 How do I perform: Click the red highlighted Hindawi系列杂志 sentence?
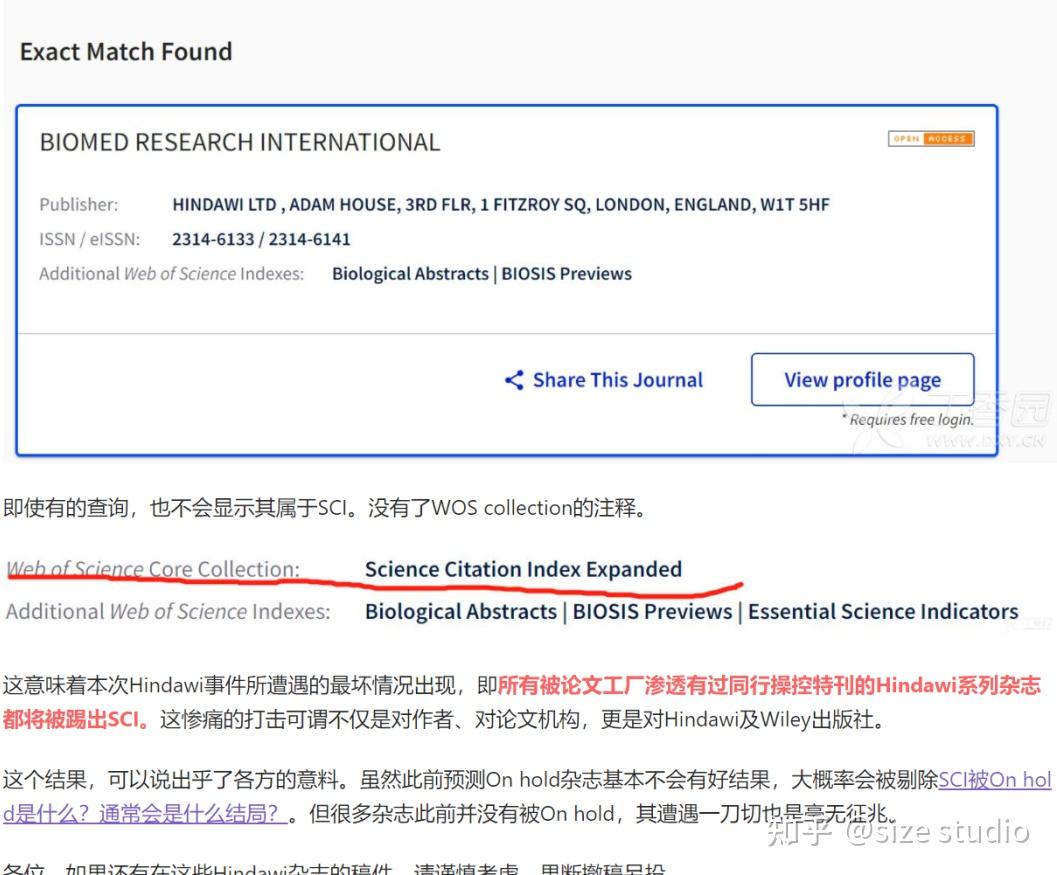[x=523, y=702]
